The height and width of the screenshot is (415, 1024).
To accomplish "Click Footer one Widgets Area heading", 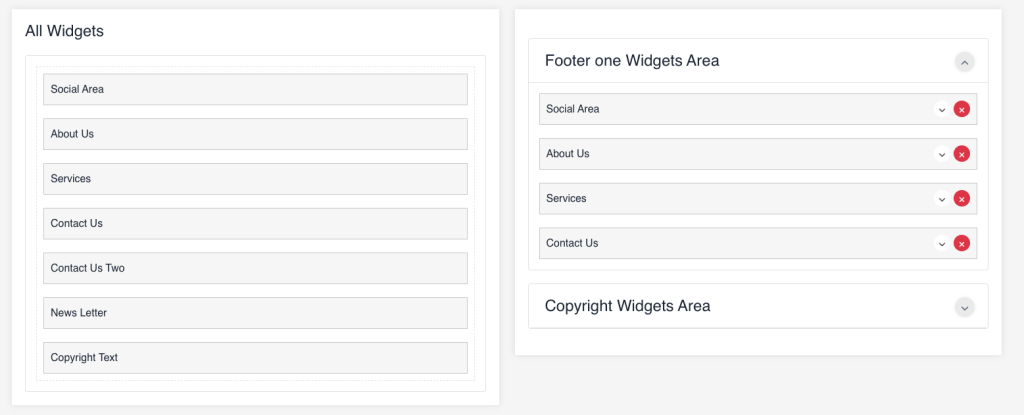I will [632, 61].
